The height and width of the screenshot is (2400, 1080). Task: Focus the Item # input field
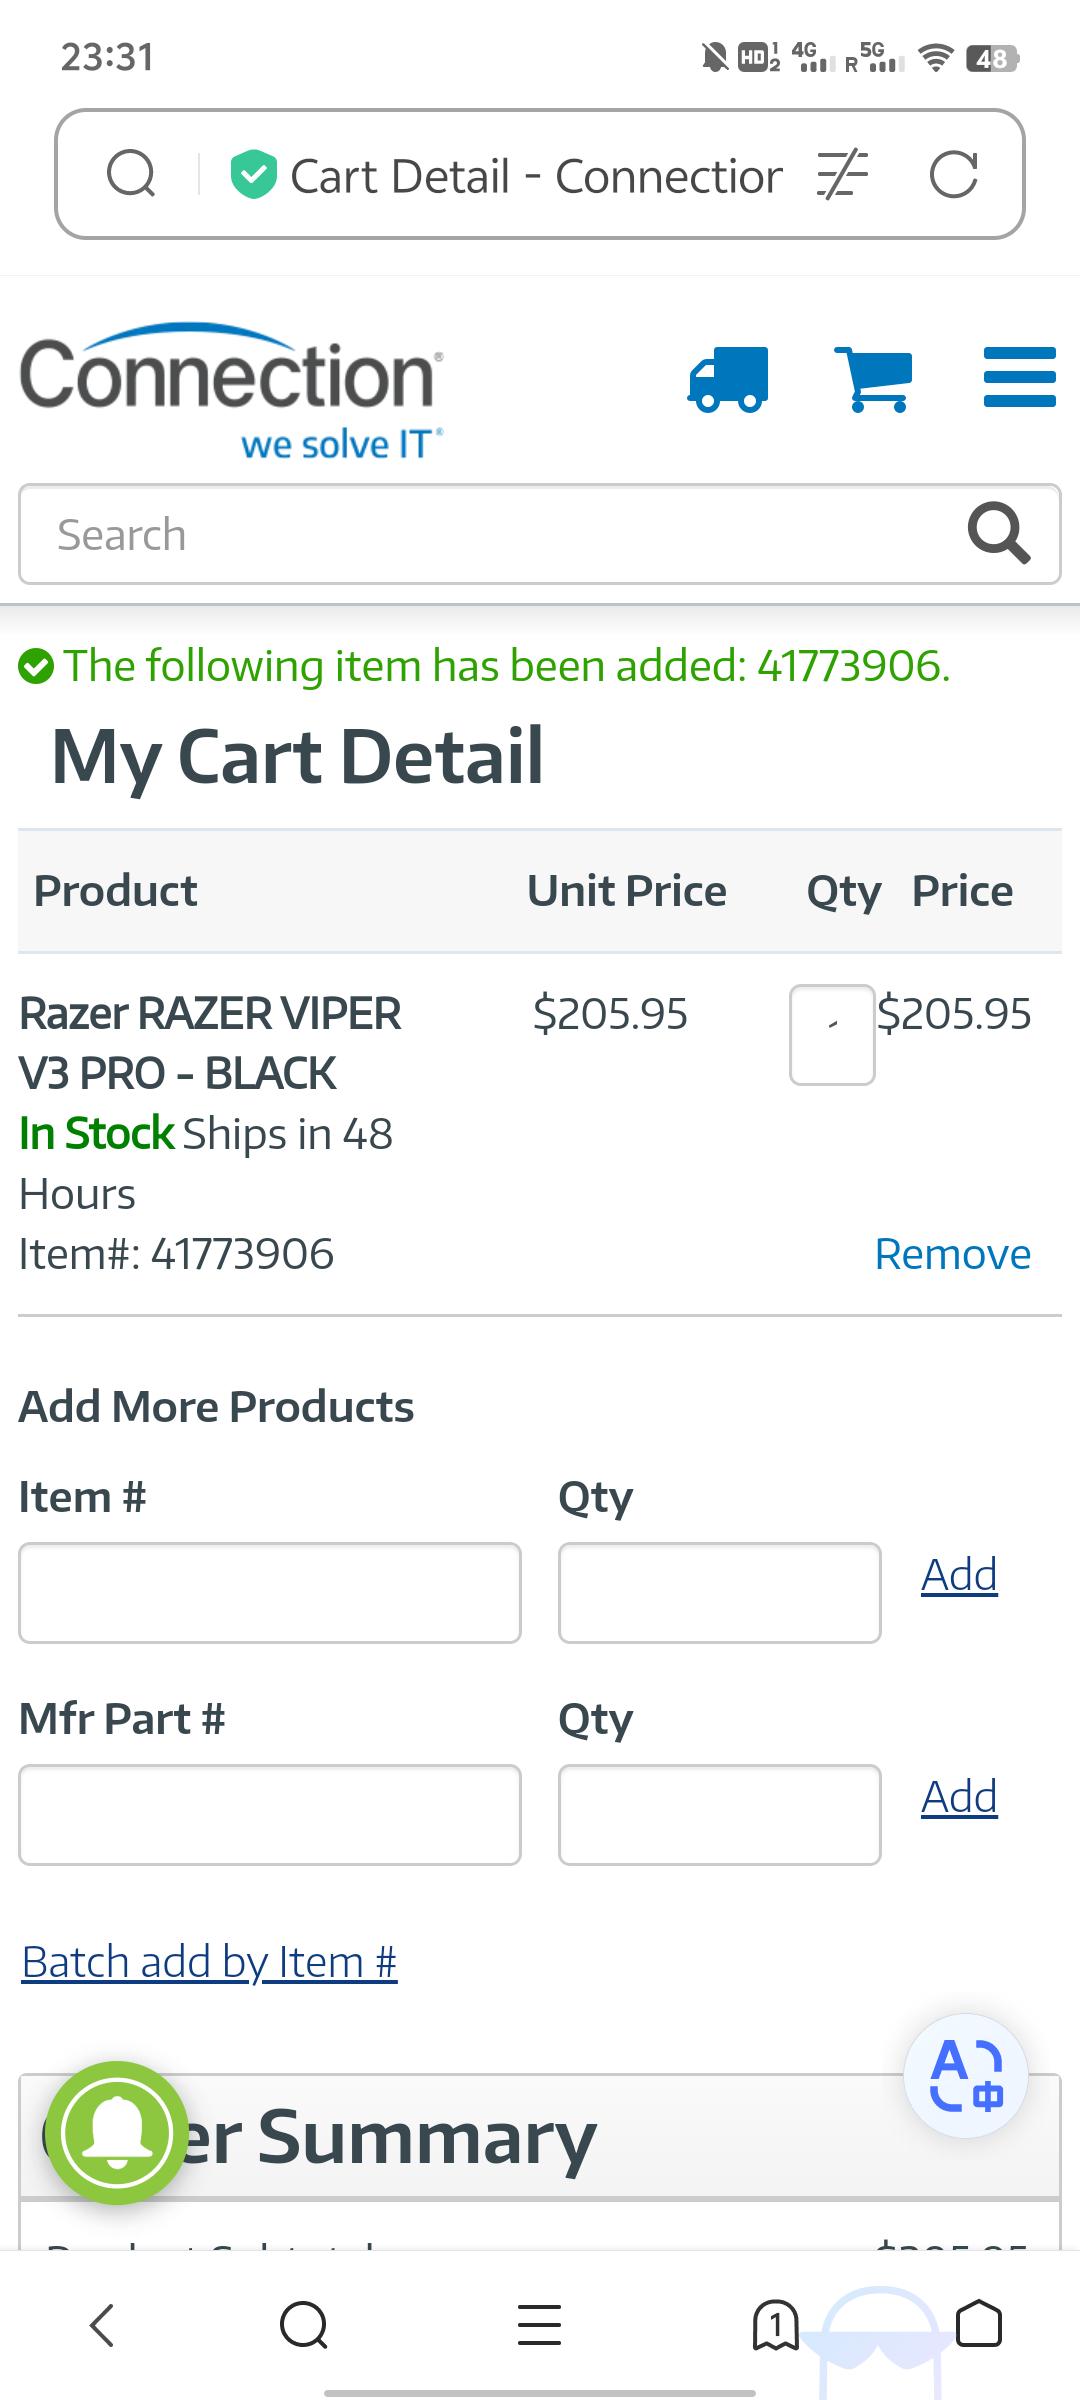[270, 1592]
